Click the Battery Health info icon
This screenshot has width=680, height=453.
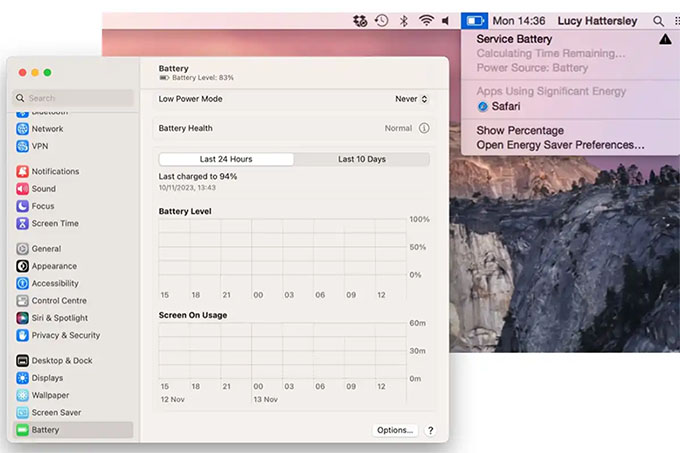tap(424, 129)
